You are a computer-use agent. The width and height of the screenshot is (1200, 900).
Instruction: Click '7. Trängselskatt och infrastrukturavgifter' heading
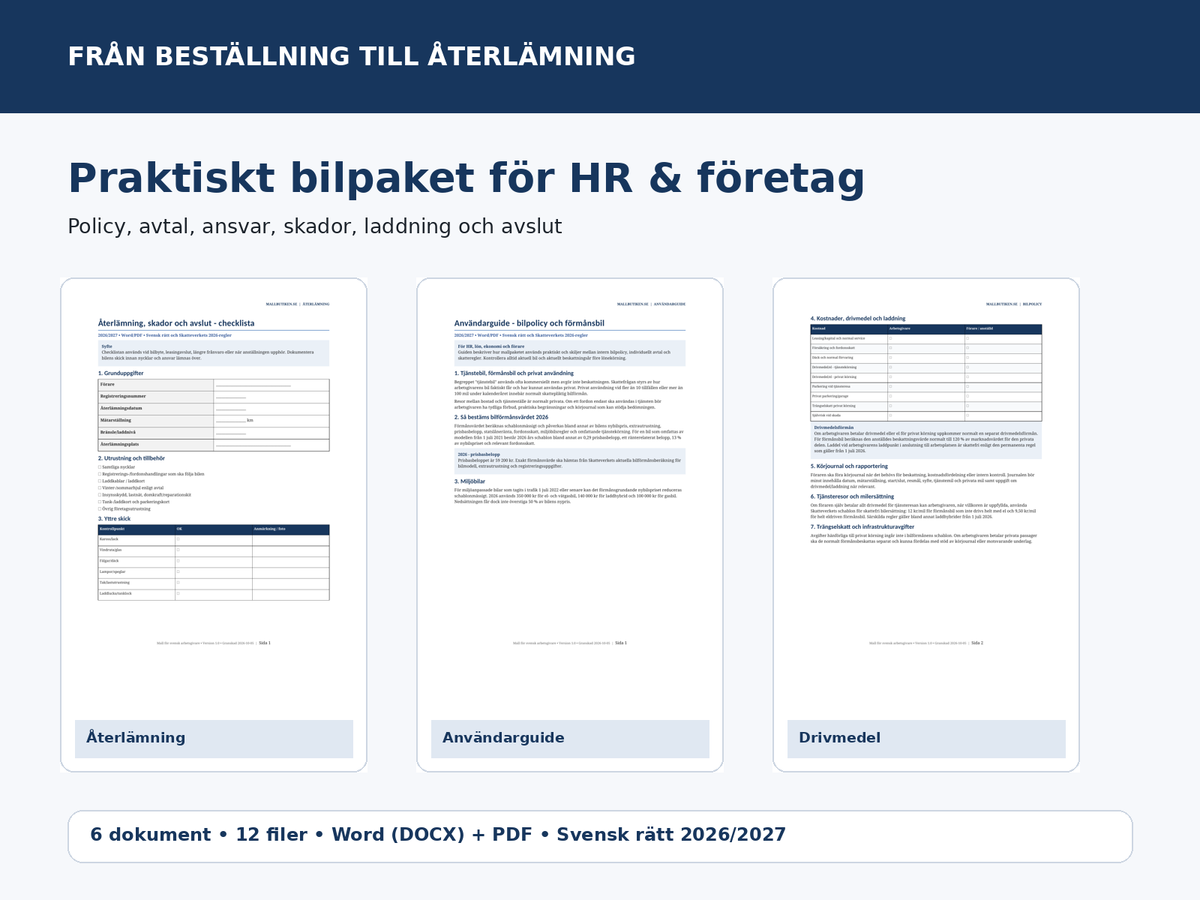pyautogui.click(x=862, y=527)
